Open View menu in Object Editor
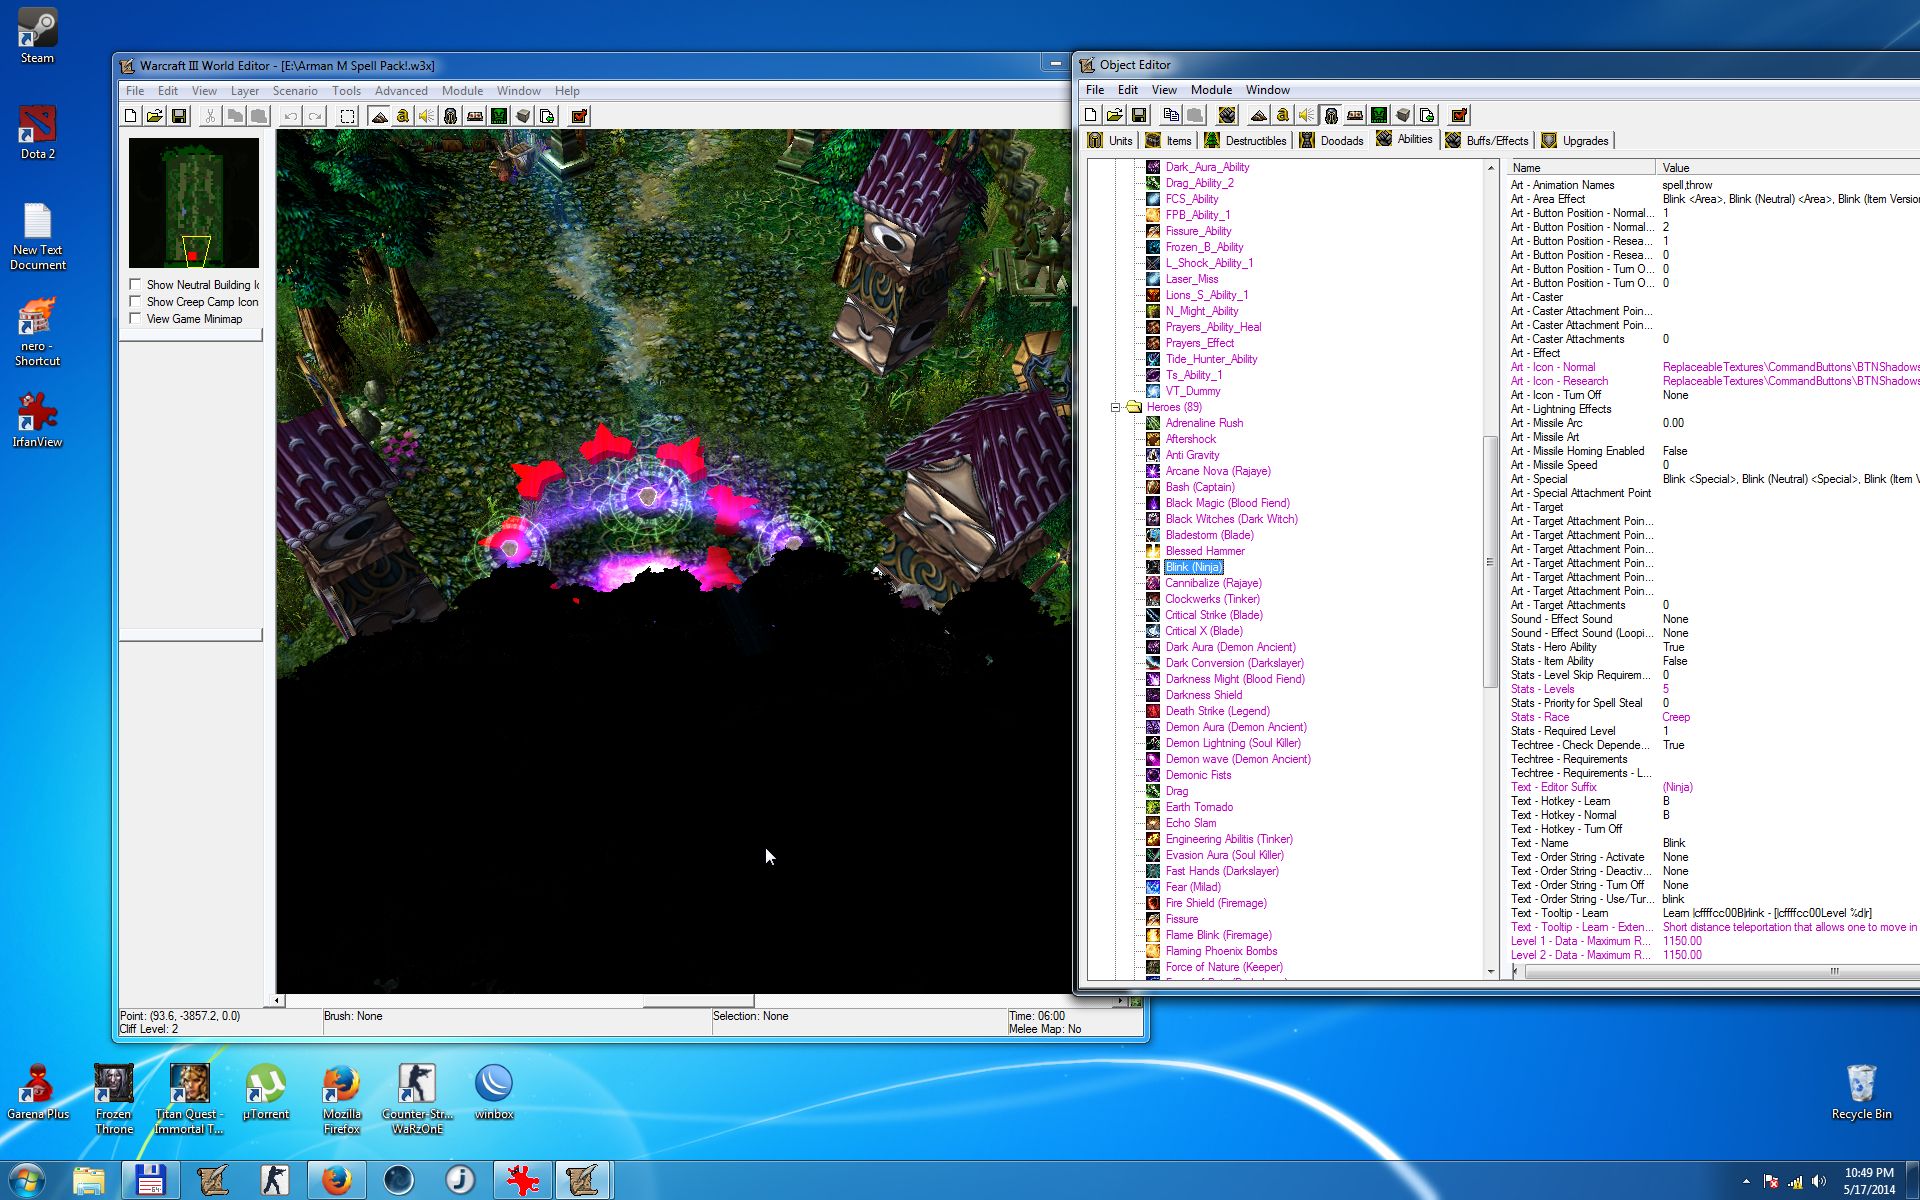The width and height of the screenshot is (1920, 1200). pos(1164,90)
